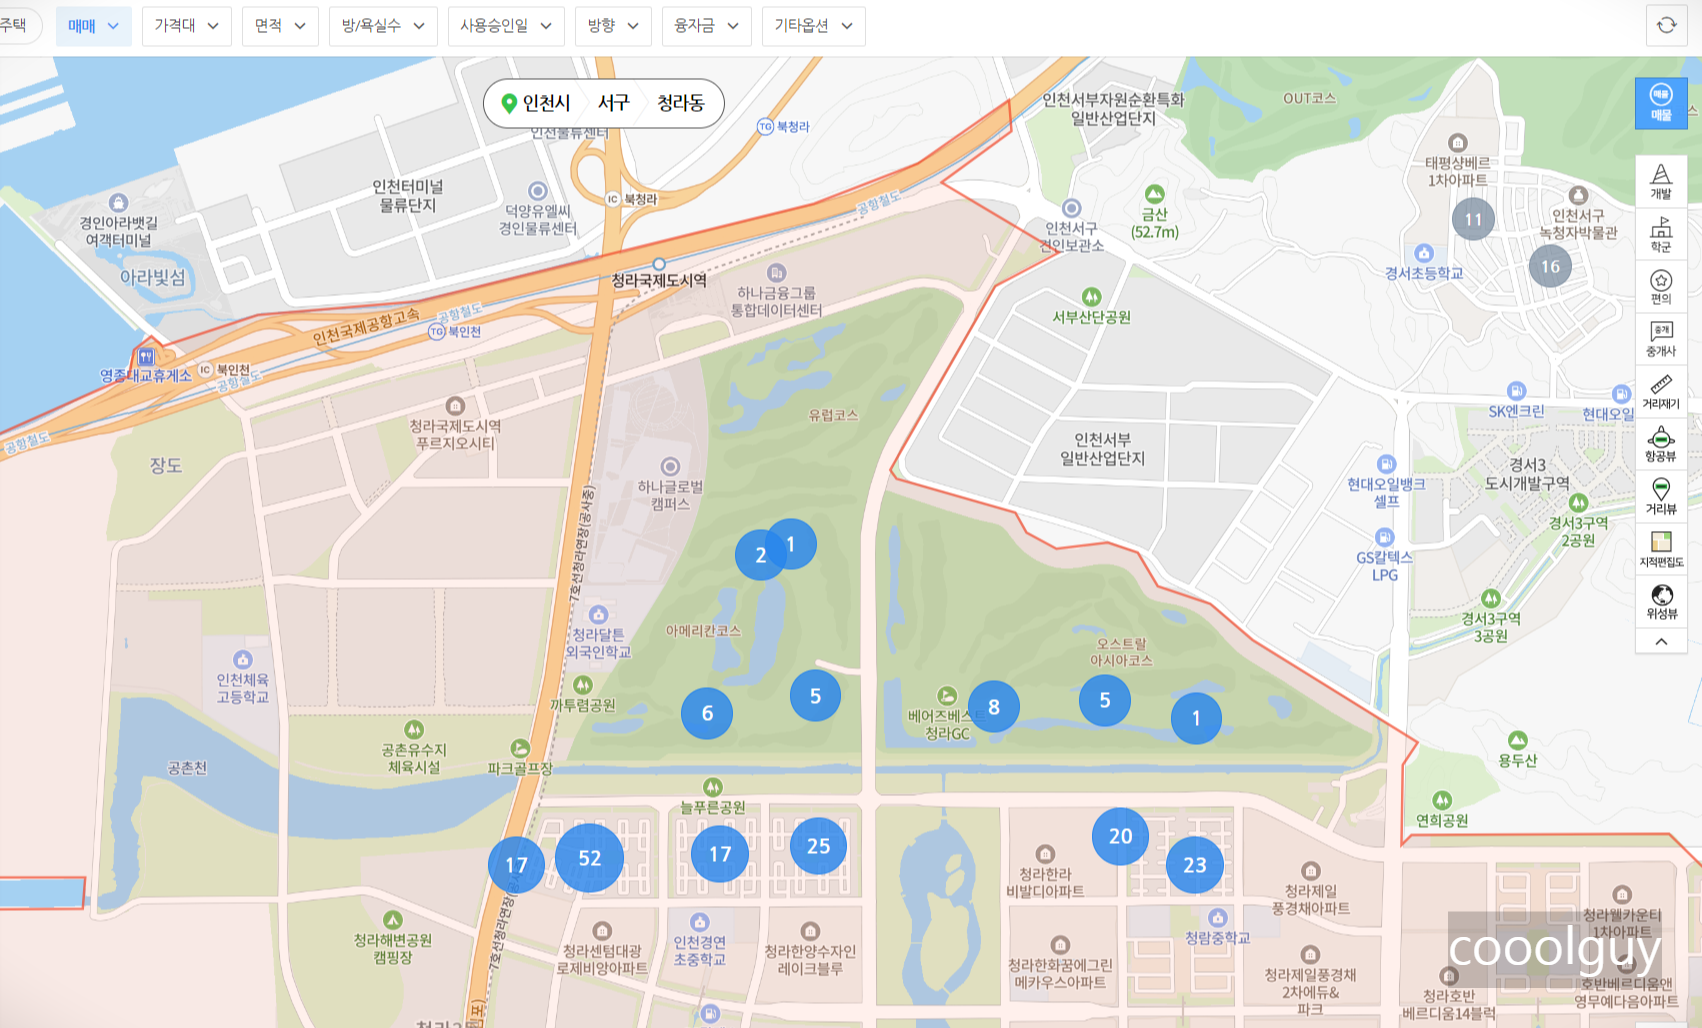The width and height of the screenshot is (1702, 1028).
Task: Select 청라동 in the location breadcrumb
Action: point(680,103)
